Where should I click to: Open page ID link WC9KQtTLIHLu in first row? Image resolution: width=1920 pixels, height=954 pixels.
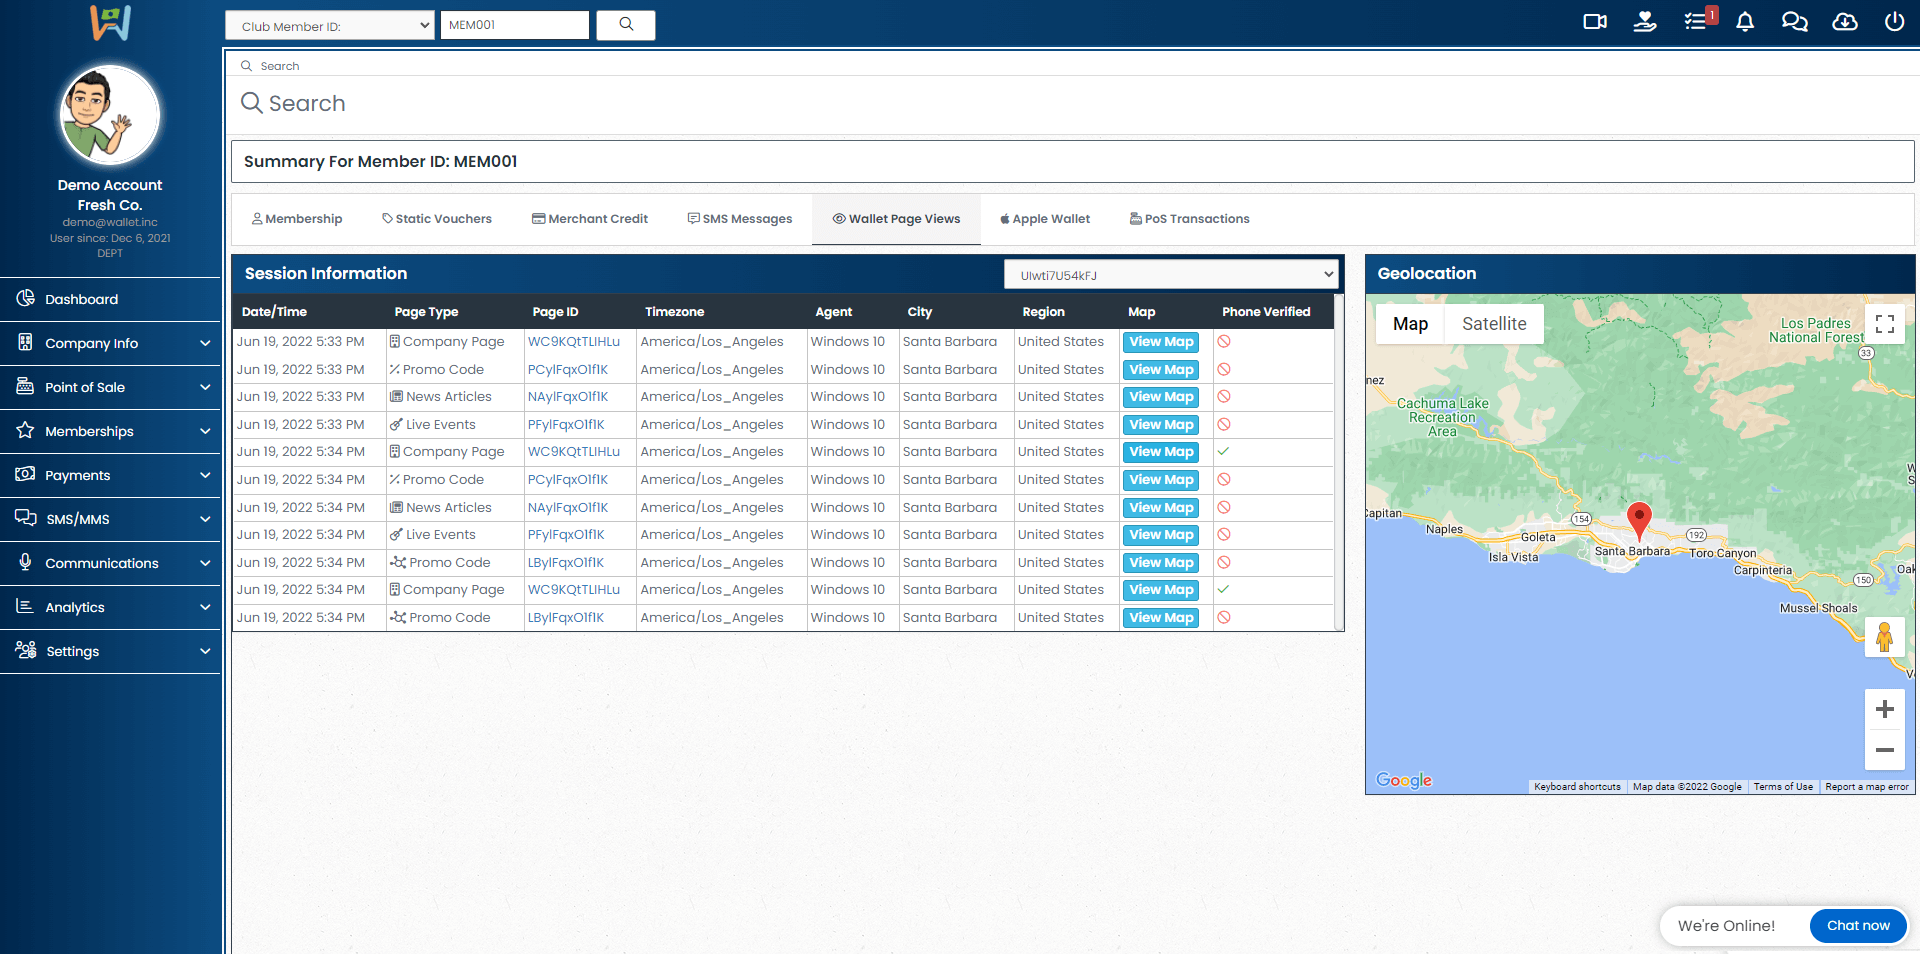click(x=574, y=342)
